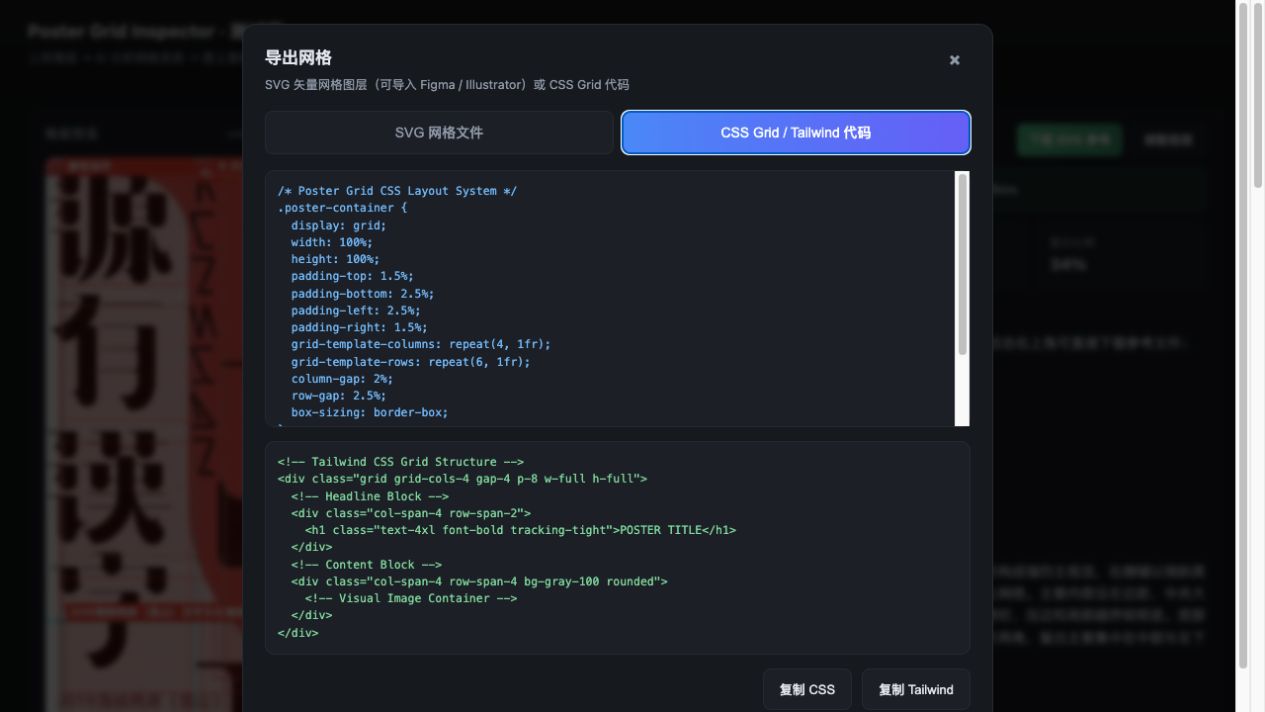Click the Tailwind CSS Grid Structure comment

click(401, 462)
